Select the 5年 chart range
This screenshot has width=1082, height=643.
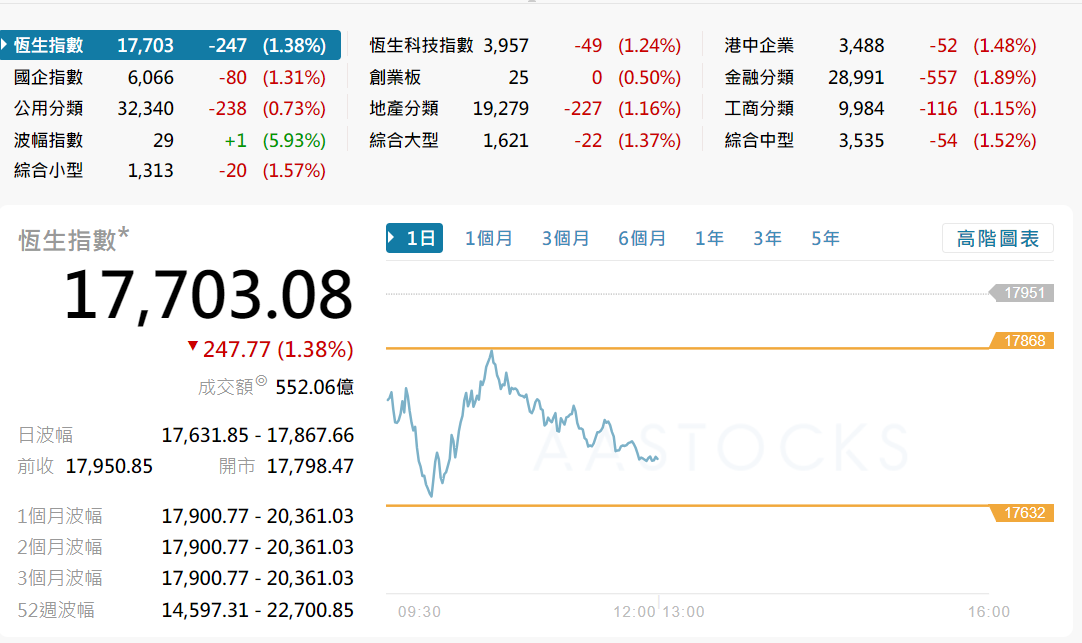[x=825, y=238]
